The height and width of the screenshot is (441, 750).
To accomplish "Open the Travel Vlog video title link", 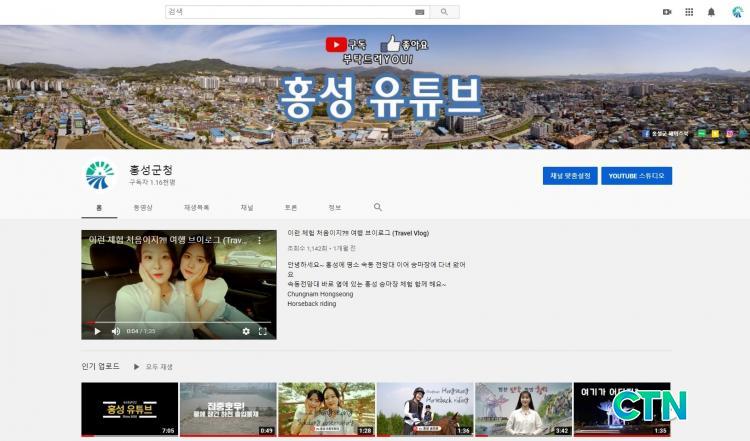I will [x=358, y=233].
